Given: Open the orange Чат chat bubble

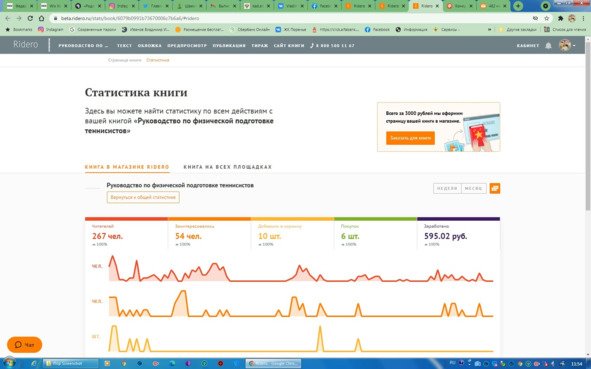Looking at the screenshot, I should tap(24, 345).
